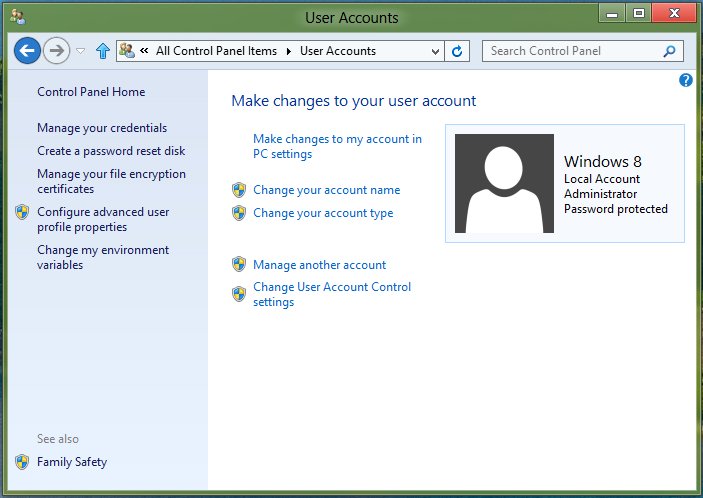Open Manage your file encryption certificates
The height and width of the screenshot is (498, 703).
tap(111, 181)
